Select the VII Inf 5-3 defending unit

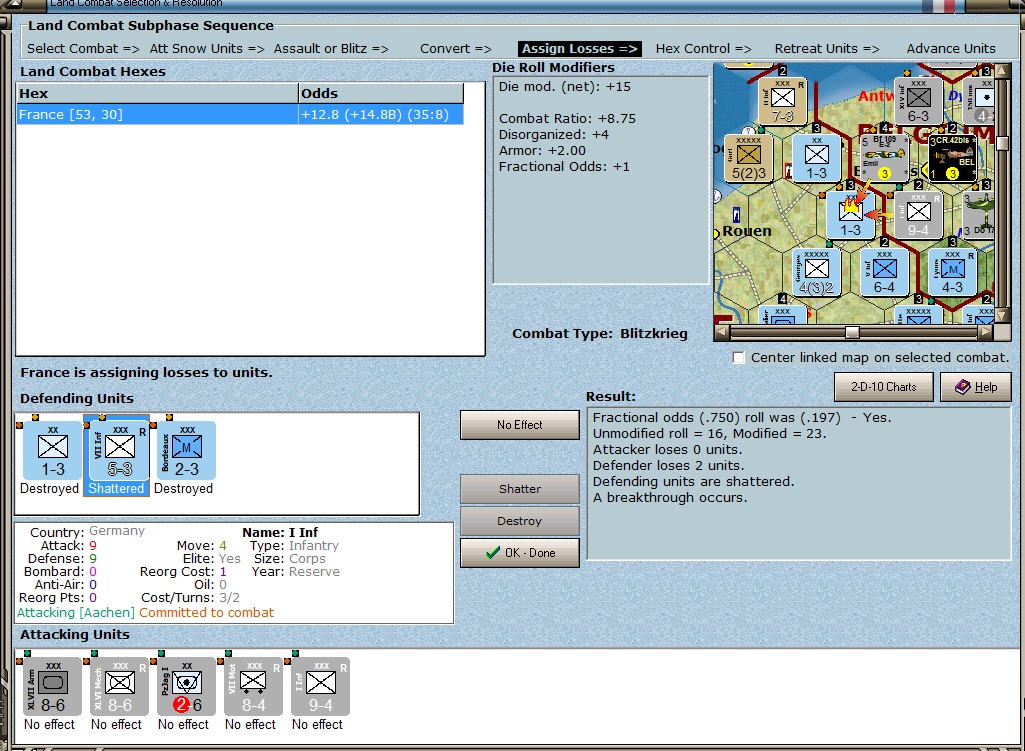point(119,450)
